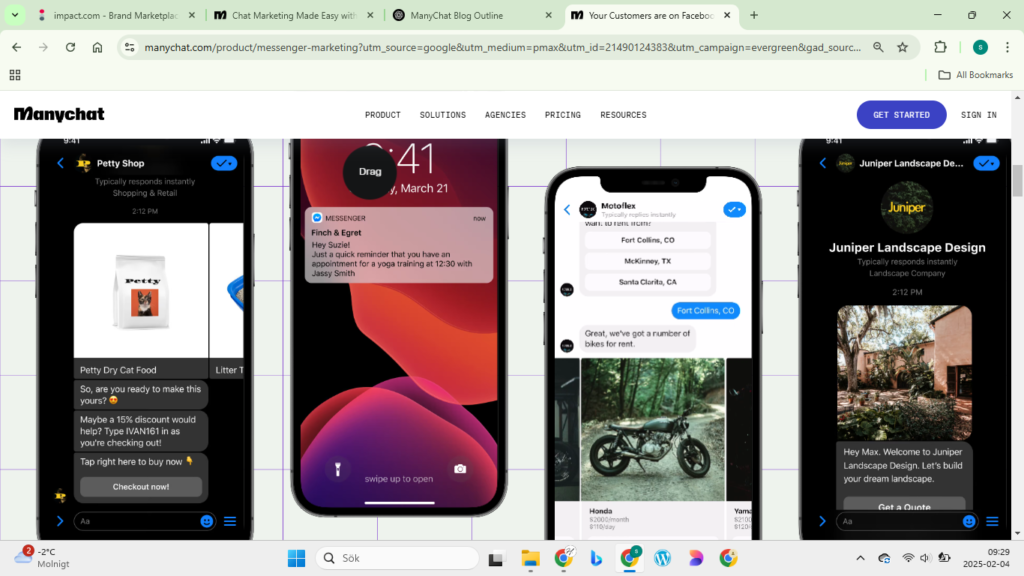The height and width of the screenshot is (576, 1024).
Task: Tap the emoji icon in Juniper chat
Action: [x=969, y=521]
